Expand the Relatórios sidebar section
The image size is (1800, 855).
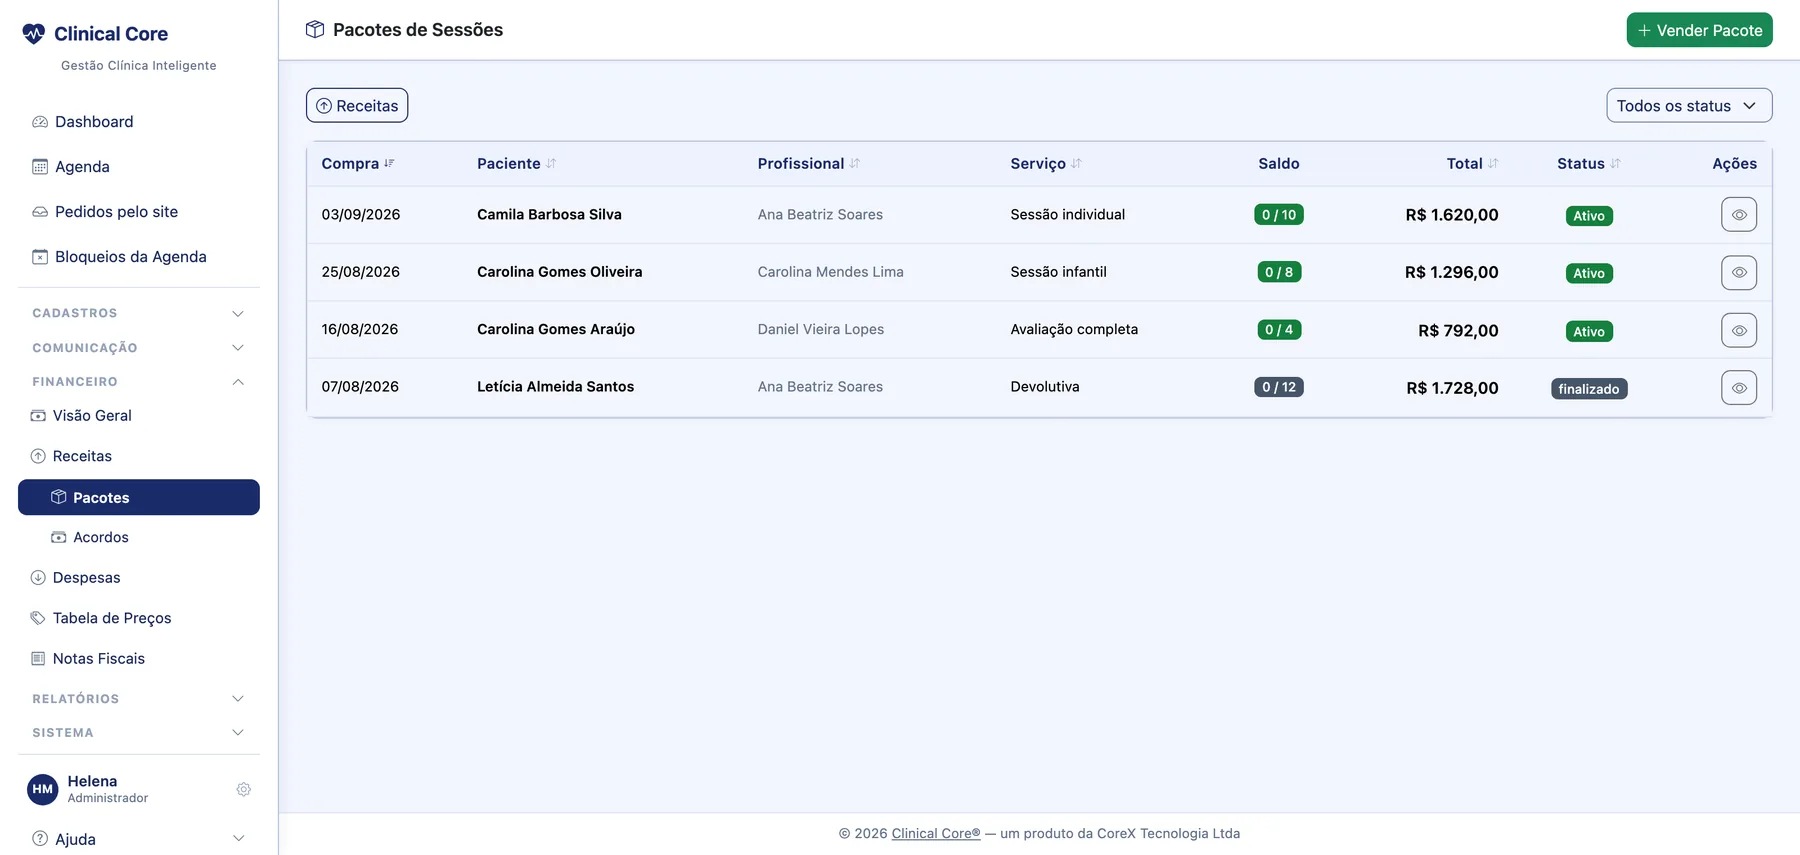click(139, 699)
